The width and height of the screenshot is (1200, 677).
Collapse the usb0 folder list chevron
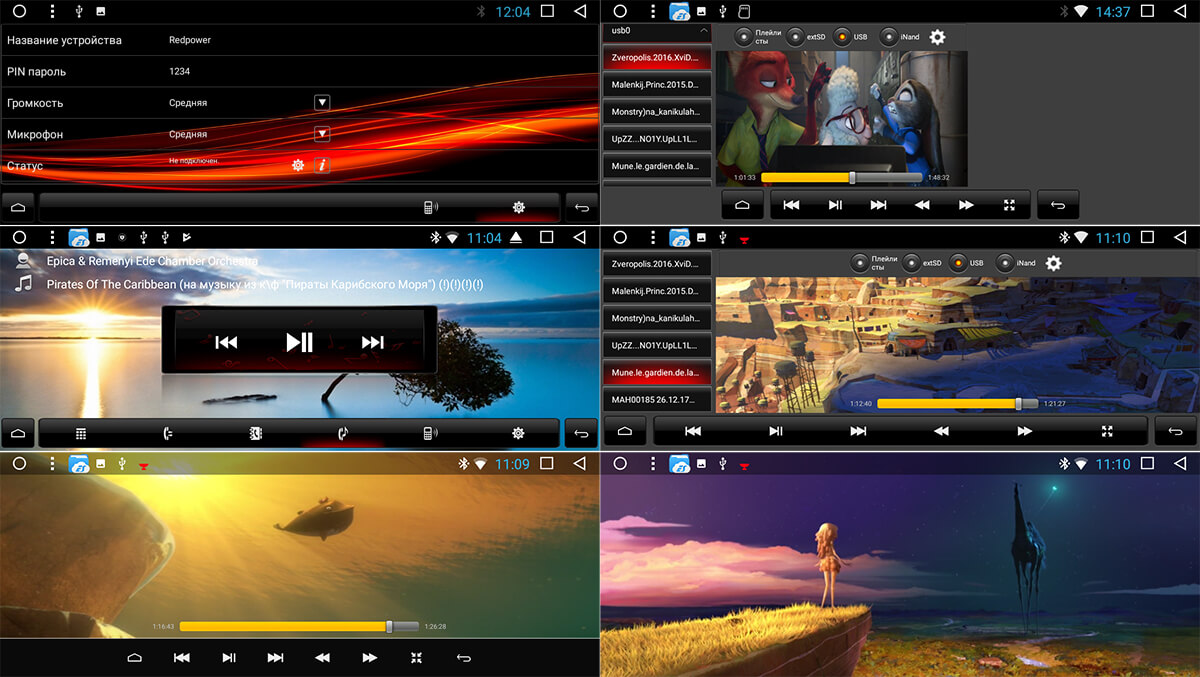pyautogui.click(x=703, y=31)
